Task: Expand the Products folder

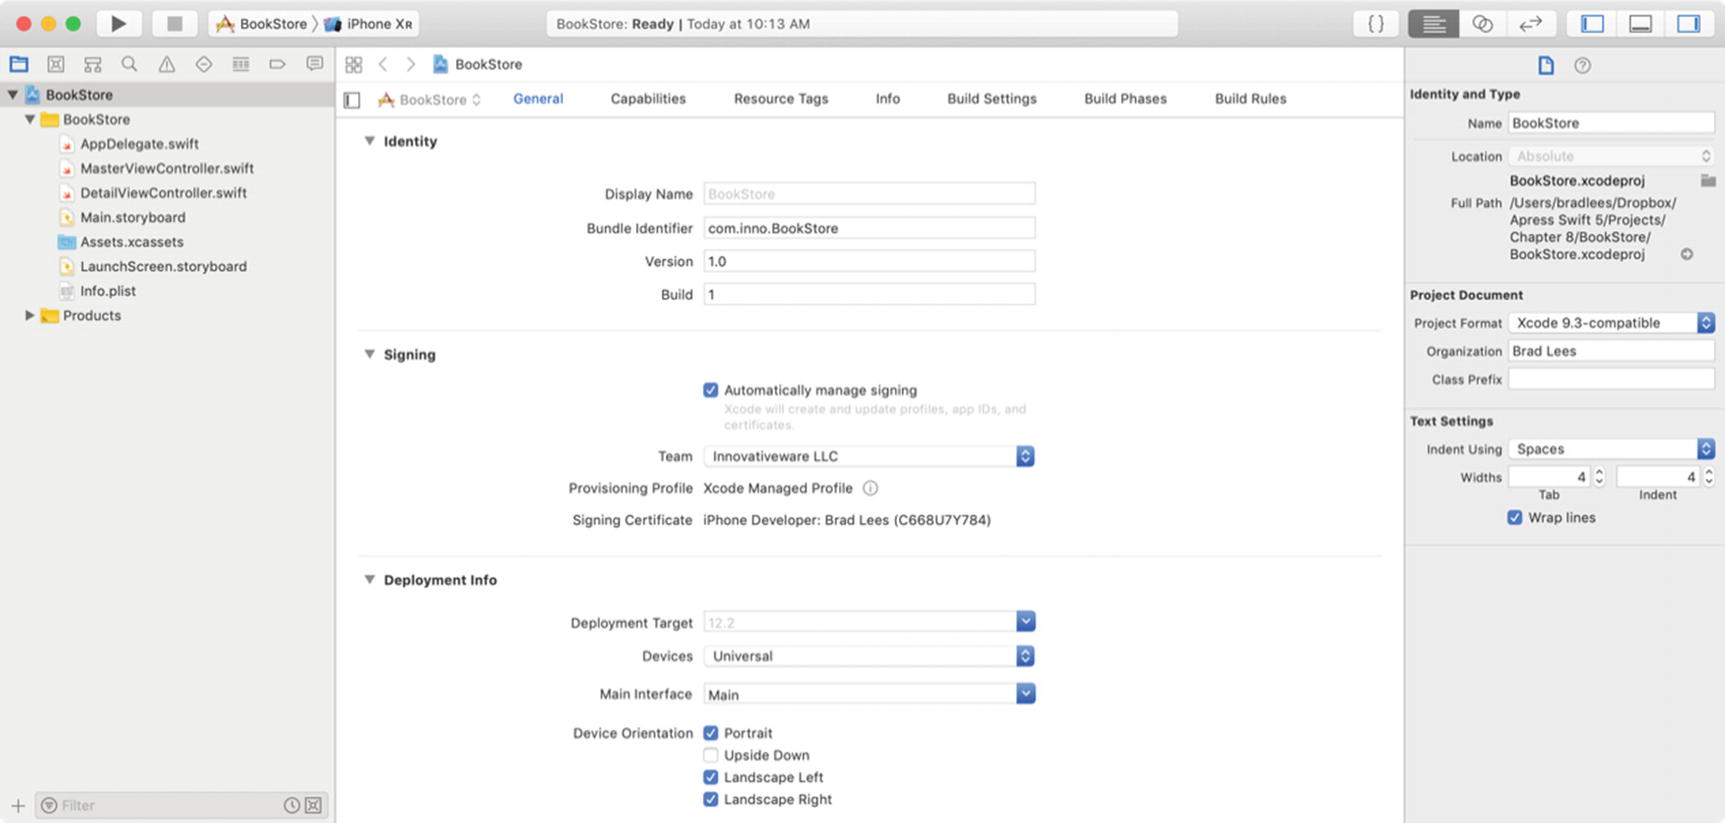Action: (29, 315)
